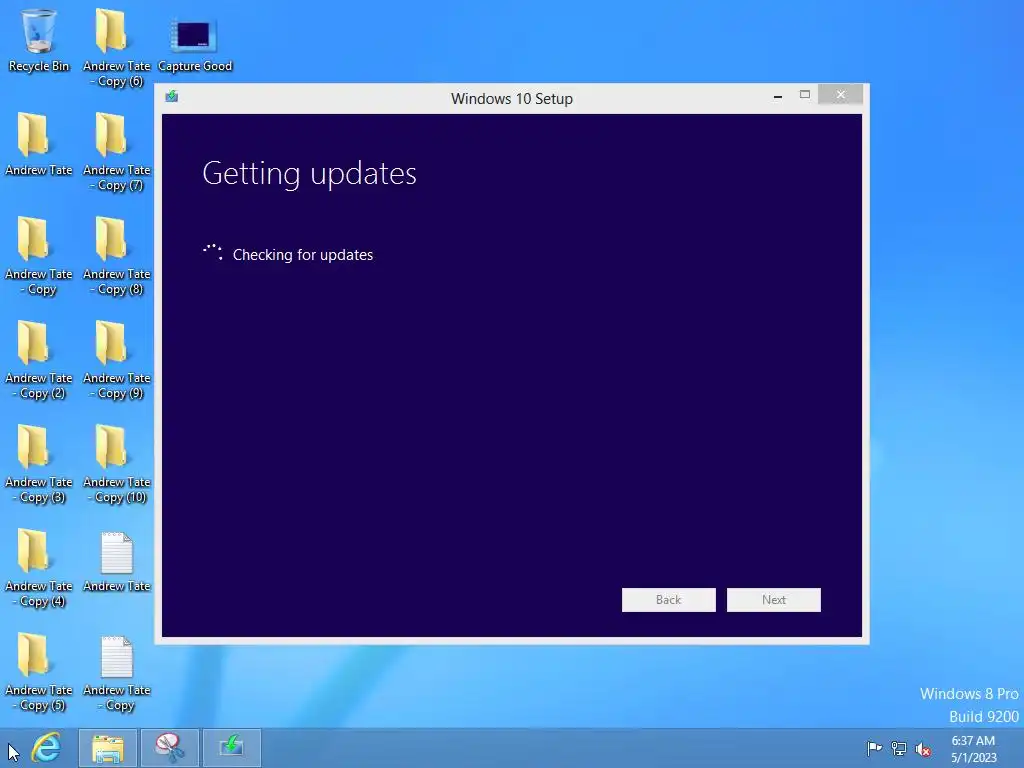Image resolution: width=1024 pixels, height=768 pixels.
Task: Select the Andrew Tate - Copy (9) folder
Action: [116, 360]
